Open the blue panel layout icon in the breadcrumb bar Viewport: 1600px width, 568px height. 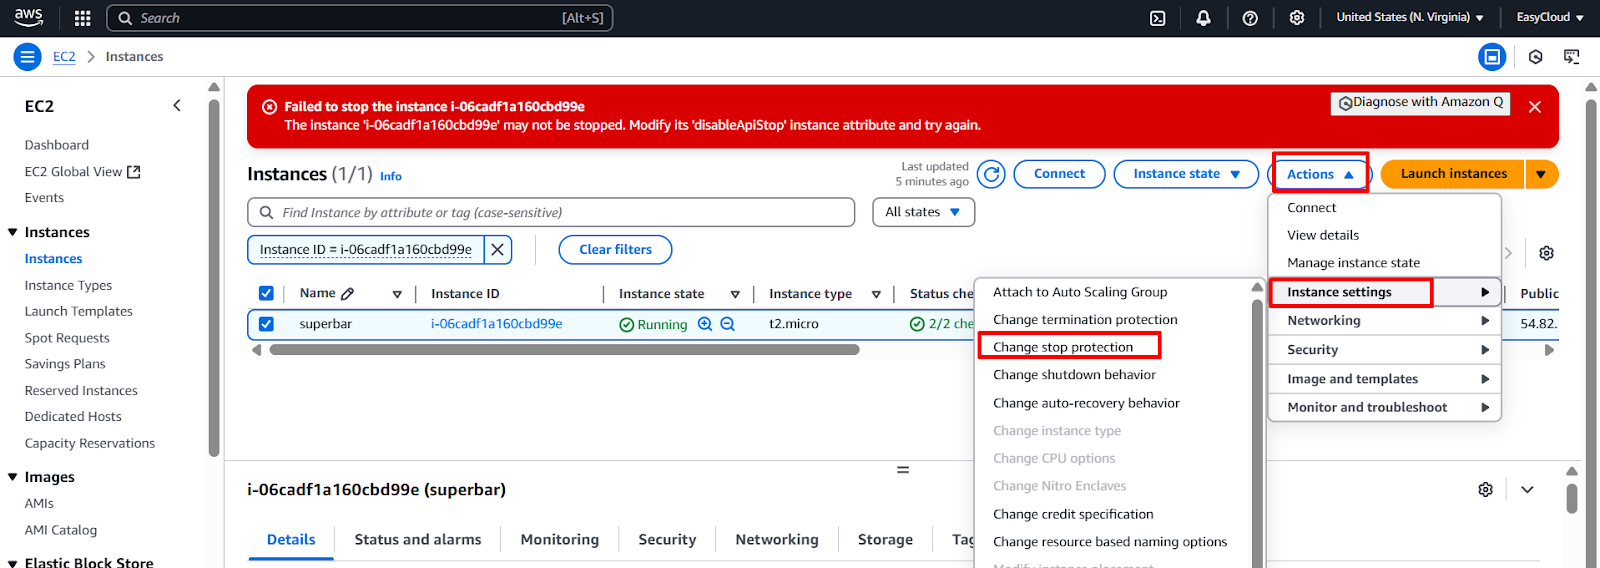point(1492,57)
